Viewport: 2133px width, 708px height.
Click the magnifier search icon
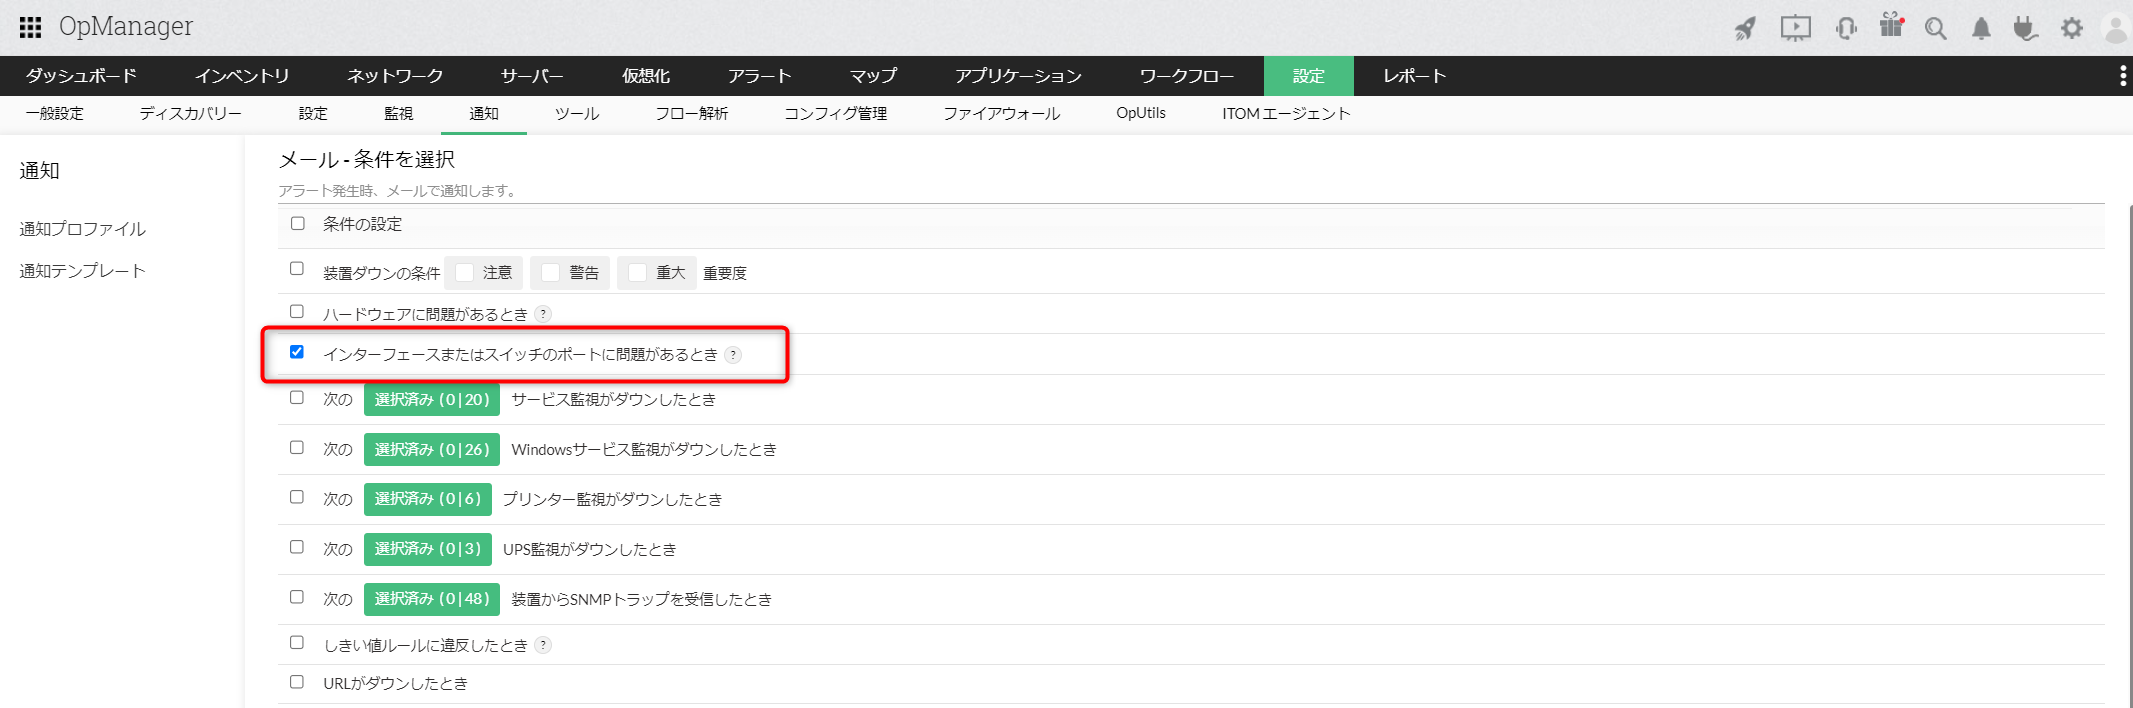click(1936, 28)
